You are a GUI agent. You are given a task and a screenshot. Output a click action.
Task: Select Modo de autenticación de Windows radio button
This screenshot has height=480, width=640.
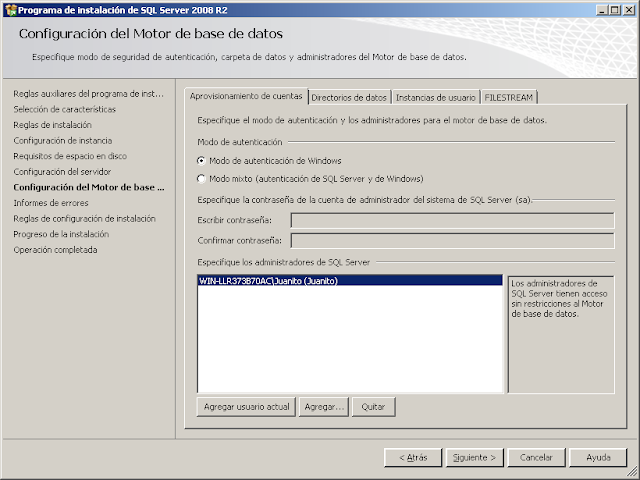pos(201,161)
